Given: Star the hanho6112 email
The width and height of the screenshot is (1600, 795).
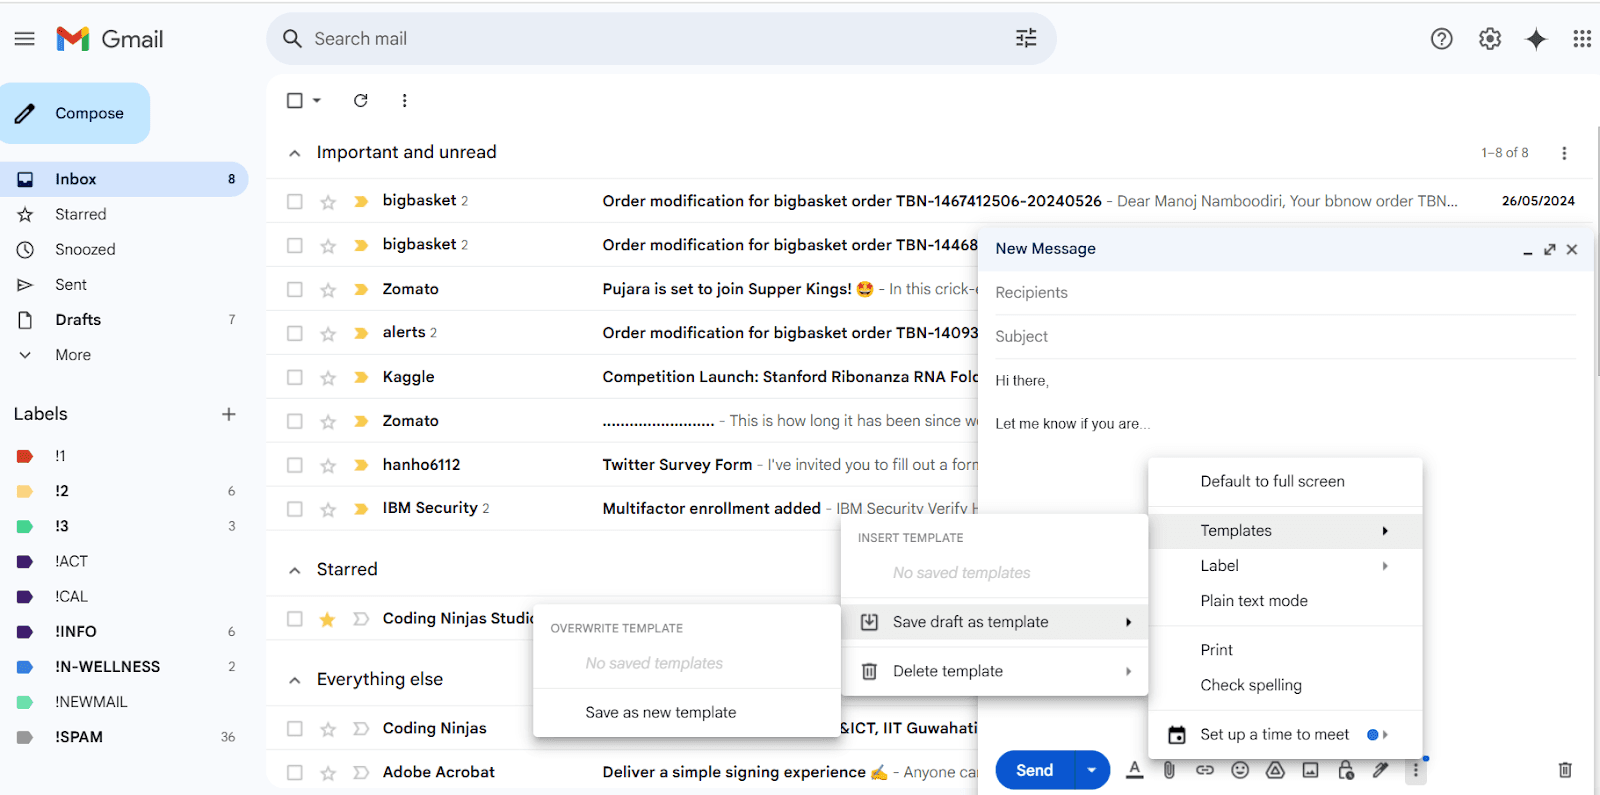Looking at the screenshot, I should [328, 465].
